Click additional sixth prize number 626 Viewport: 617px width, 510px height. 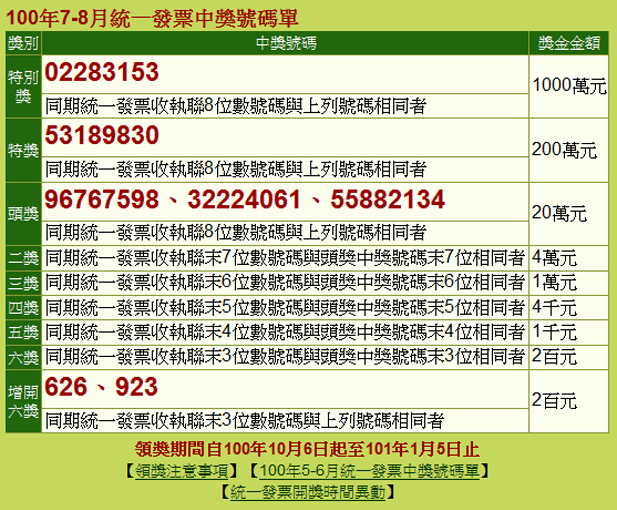[x=65, y=387]
